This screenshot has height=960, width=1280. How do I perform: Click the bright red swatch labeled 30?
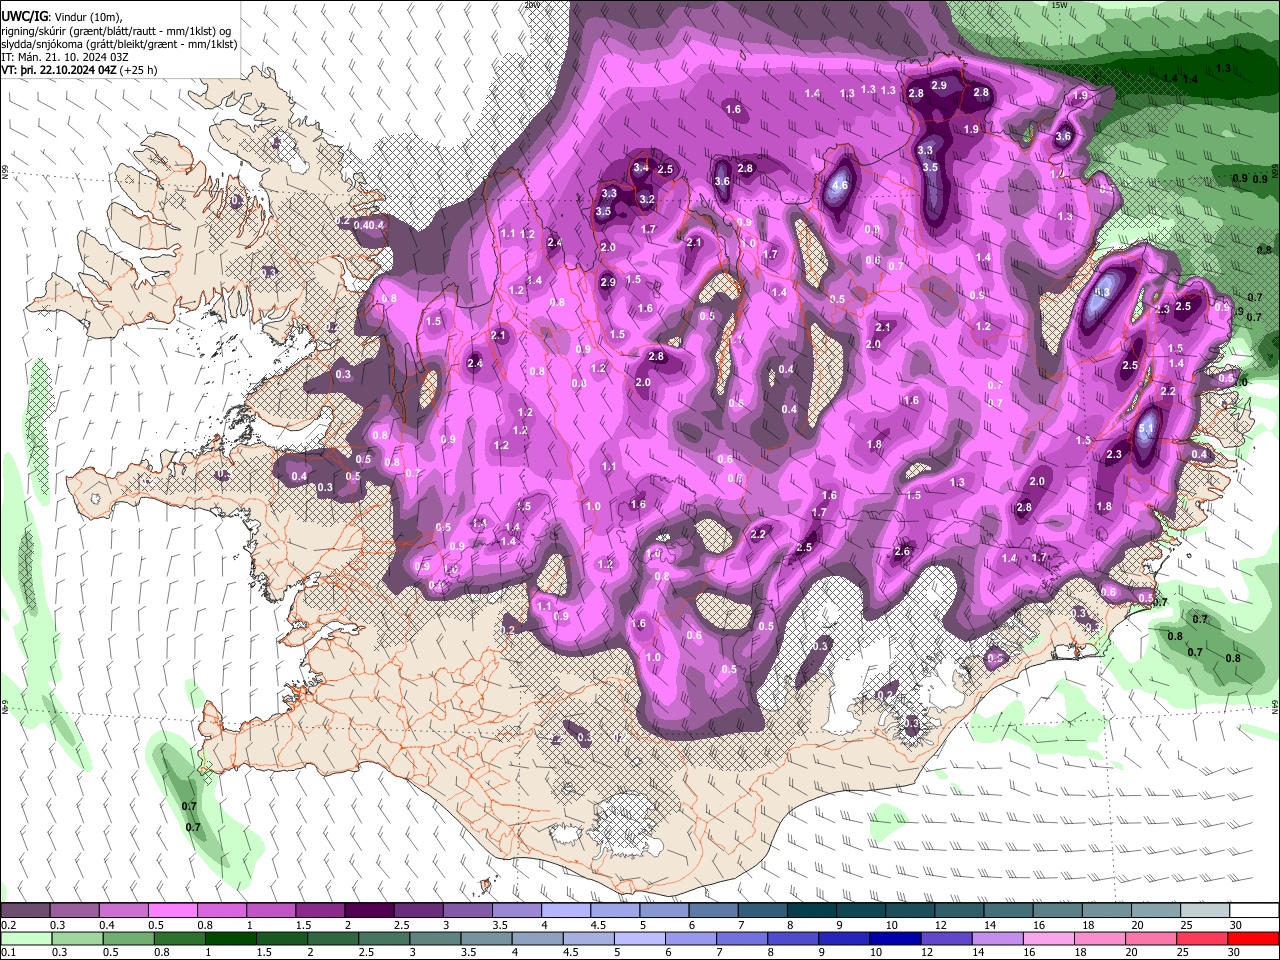pos(1253,938)
